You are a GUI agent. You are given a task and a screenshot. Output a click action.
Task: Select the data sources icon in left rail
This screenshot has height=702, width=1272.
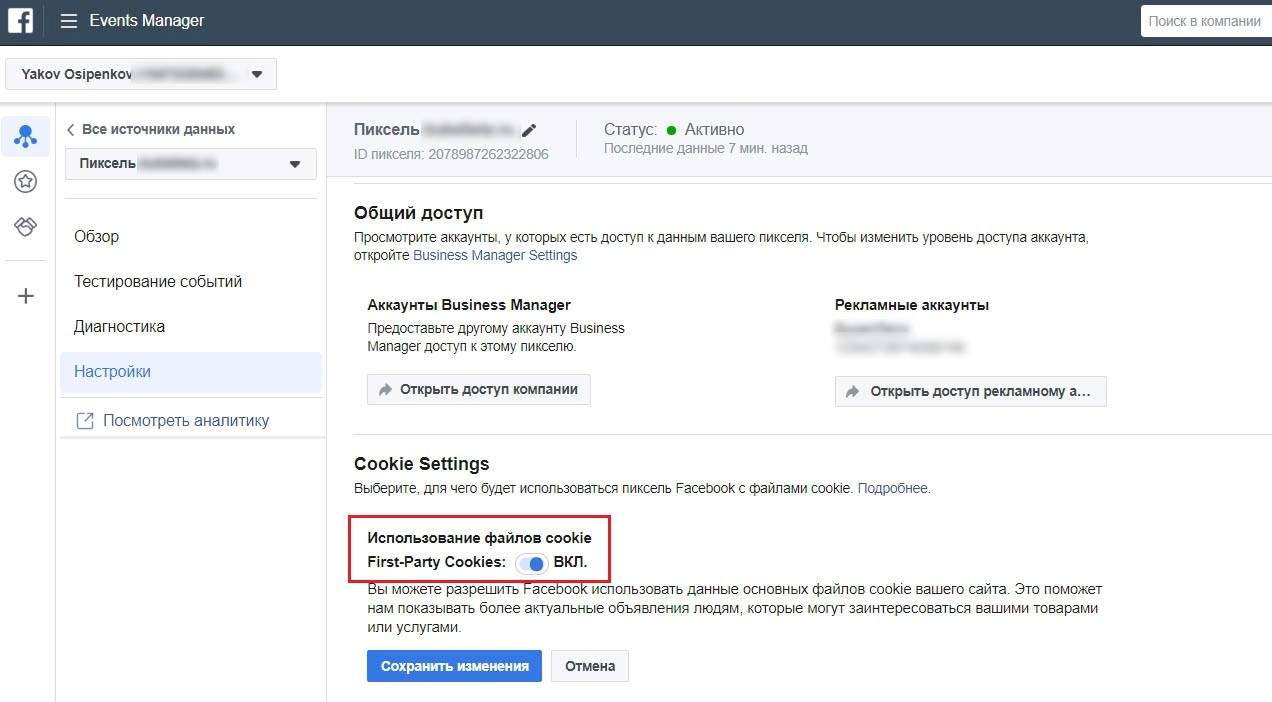point(26,137)
